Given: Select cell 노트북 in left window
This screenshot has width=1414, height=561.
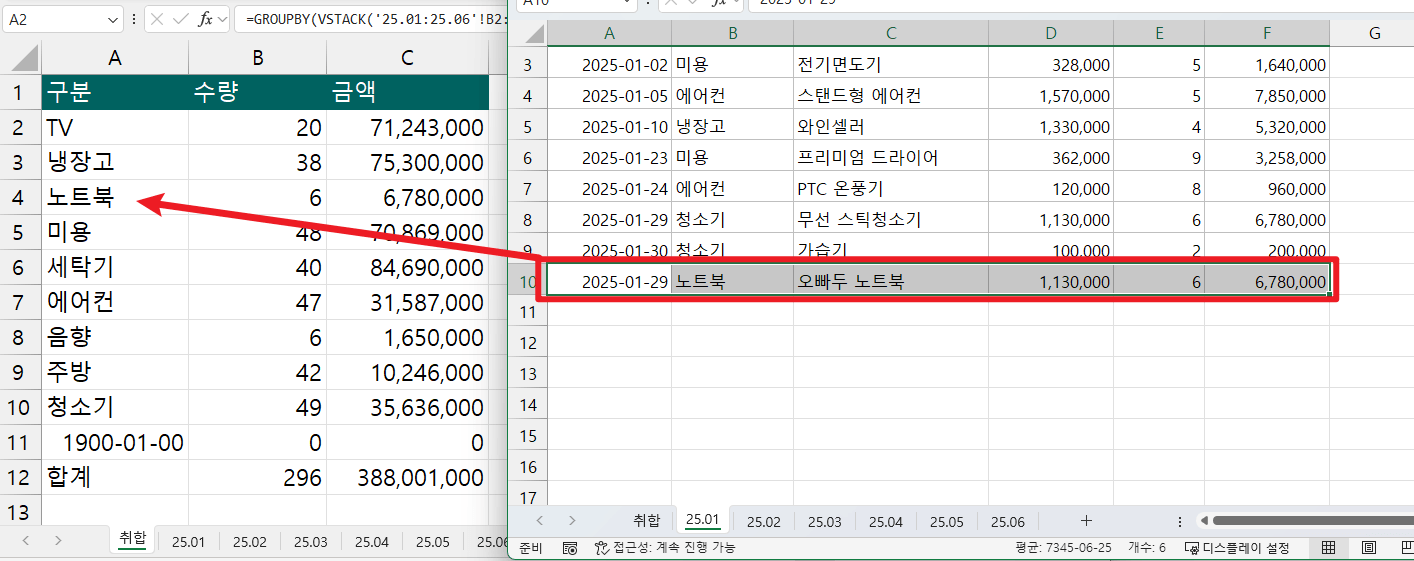Looking at the screenshot, I should pyautogui.click(x=115, y=198).
